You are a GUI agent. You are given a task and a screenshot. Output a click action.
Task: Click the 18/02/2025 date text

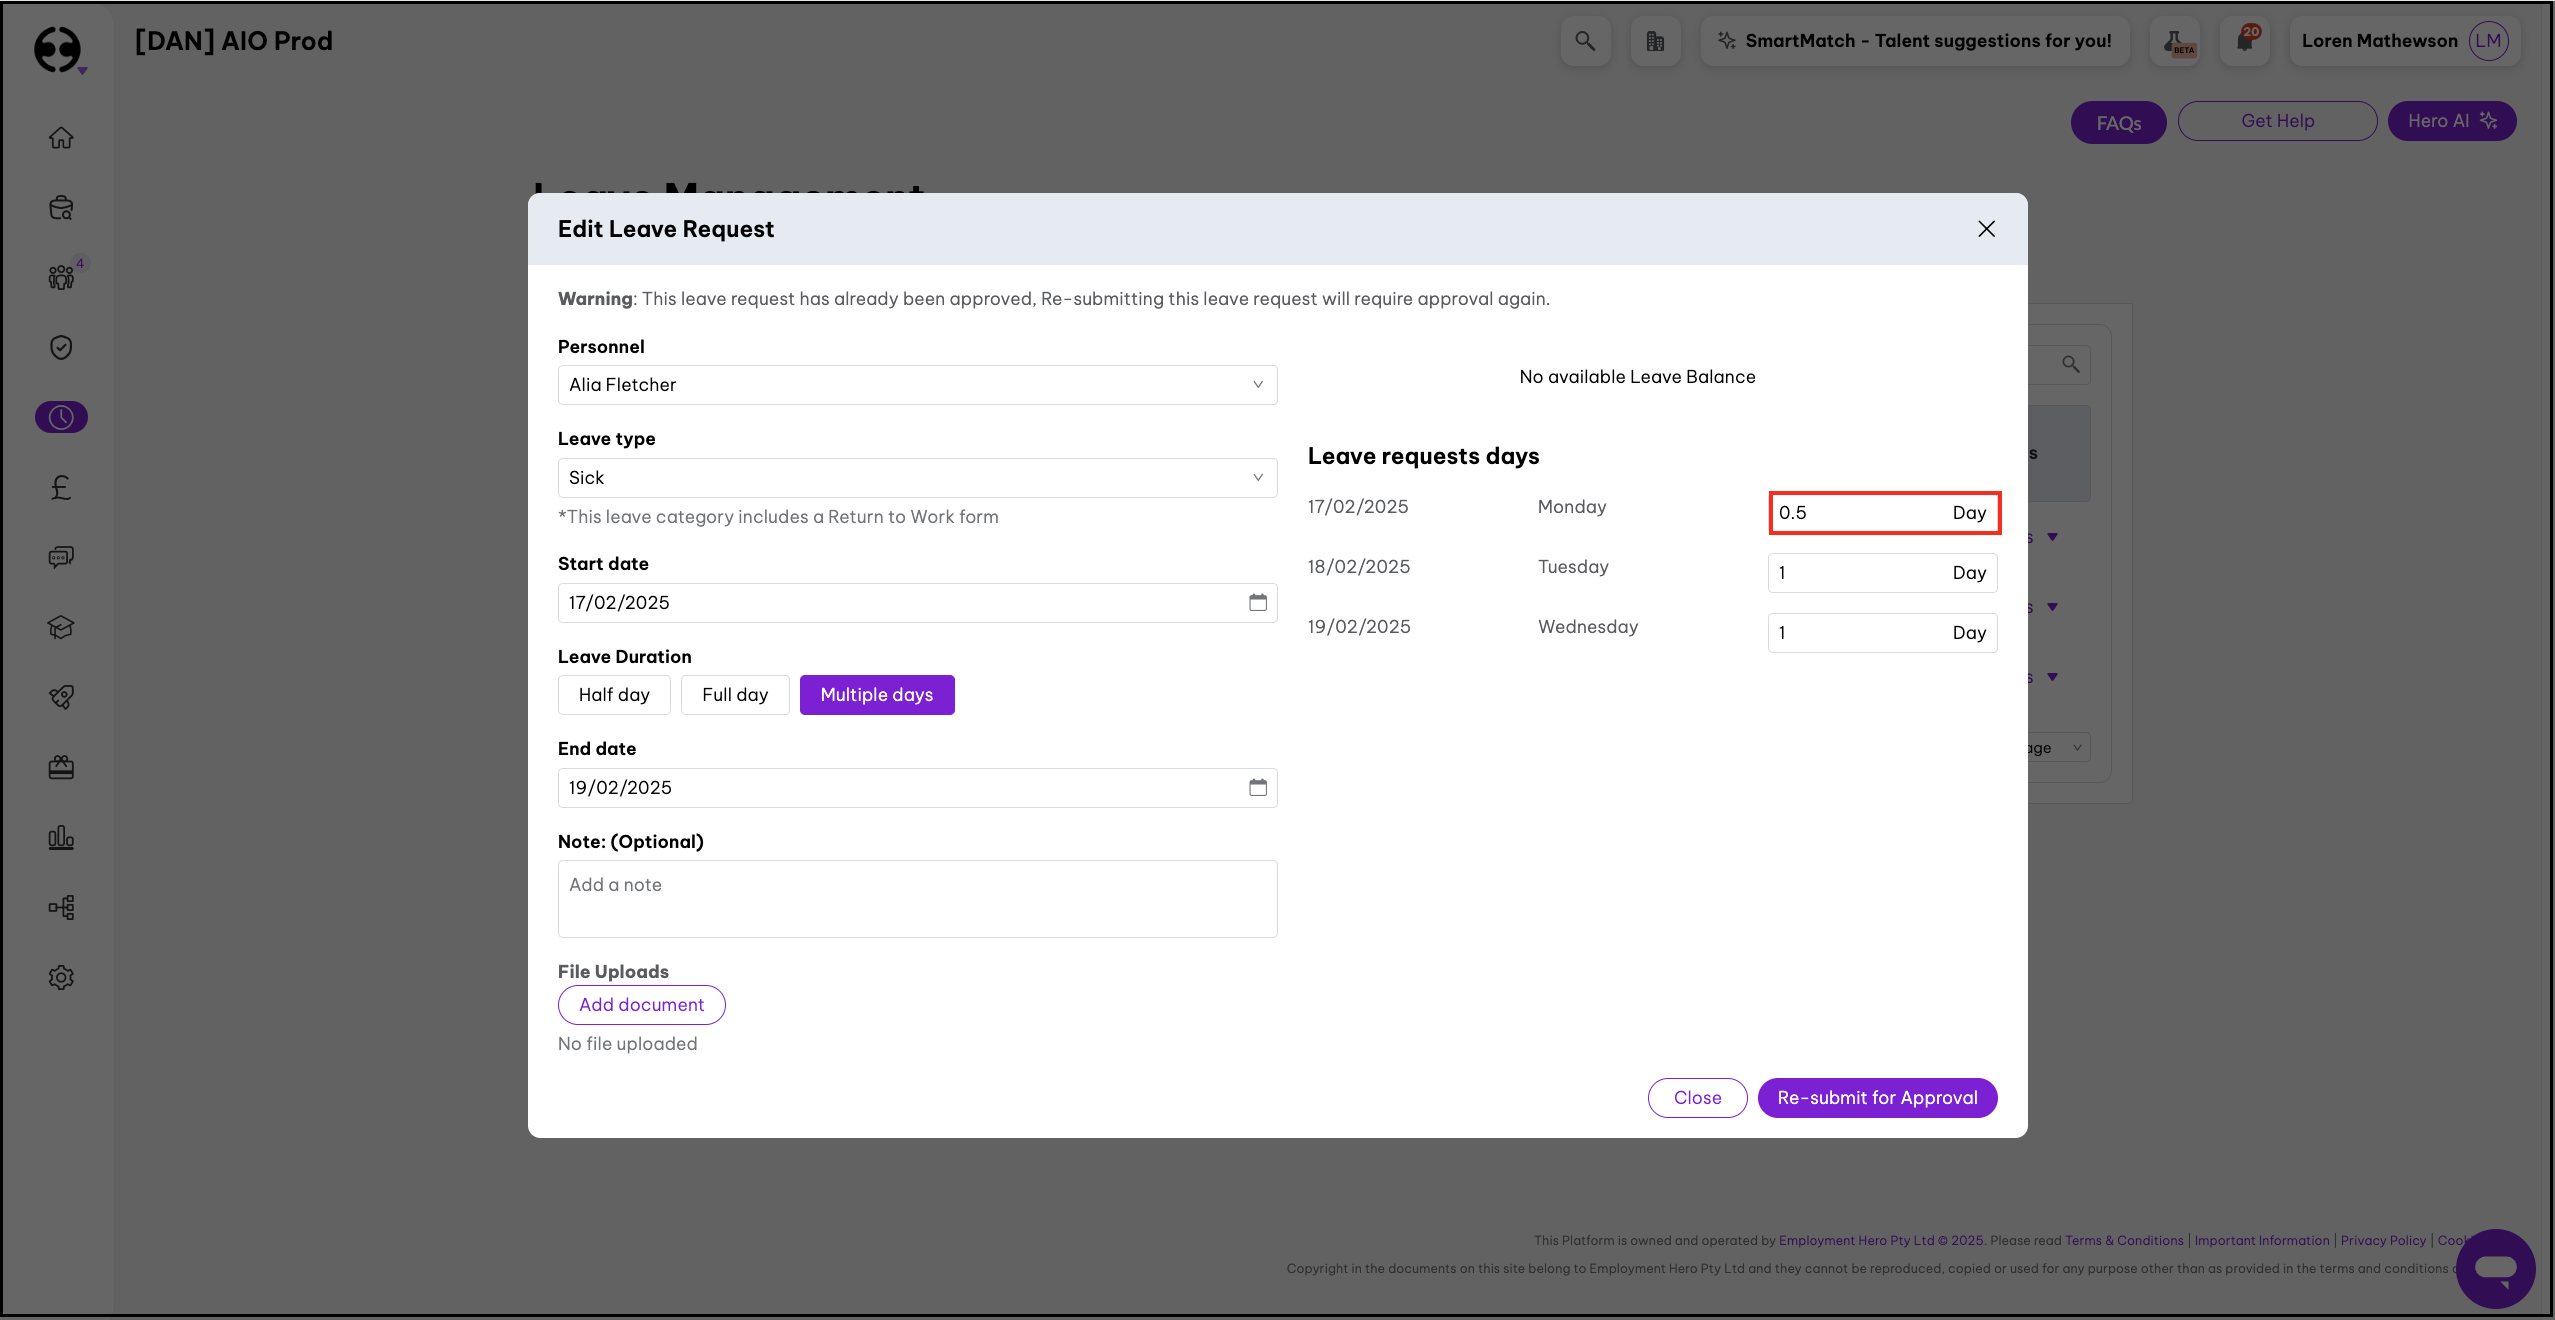pyautogui.click(x=1359, y=567)
